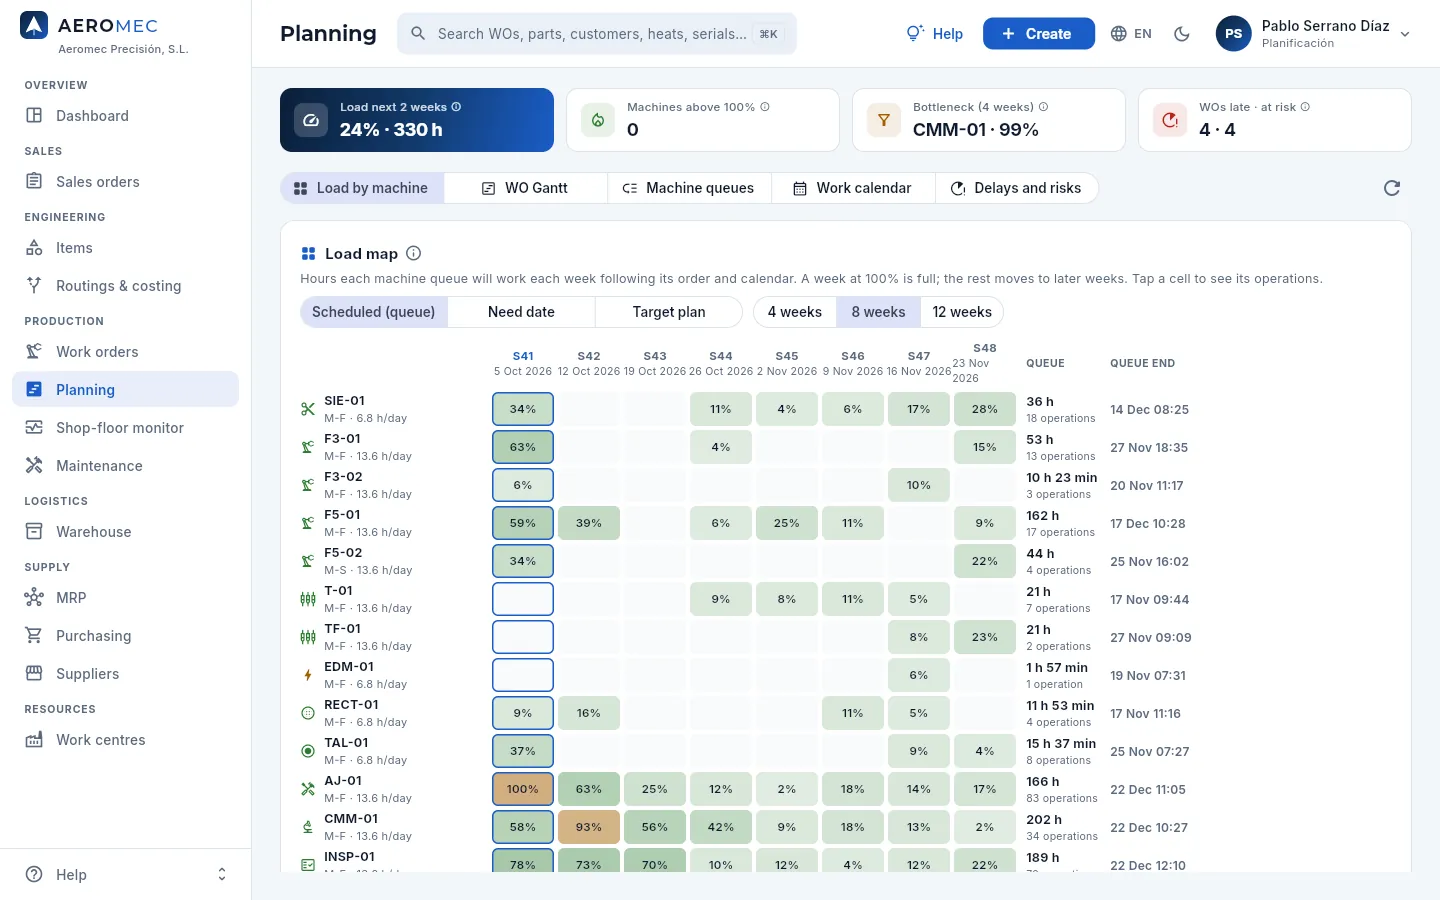Select the Target plan view mode

pyautogui.click(x=669, y=312)
